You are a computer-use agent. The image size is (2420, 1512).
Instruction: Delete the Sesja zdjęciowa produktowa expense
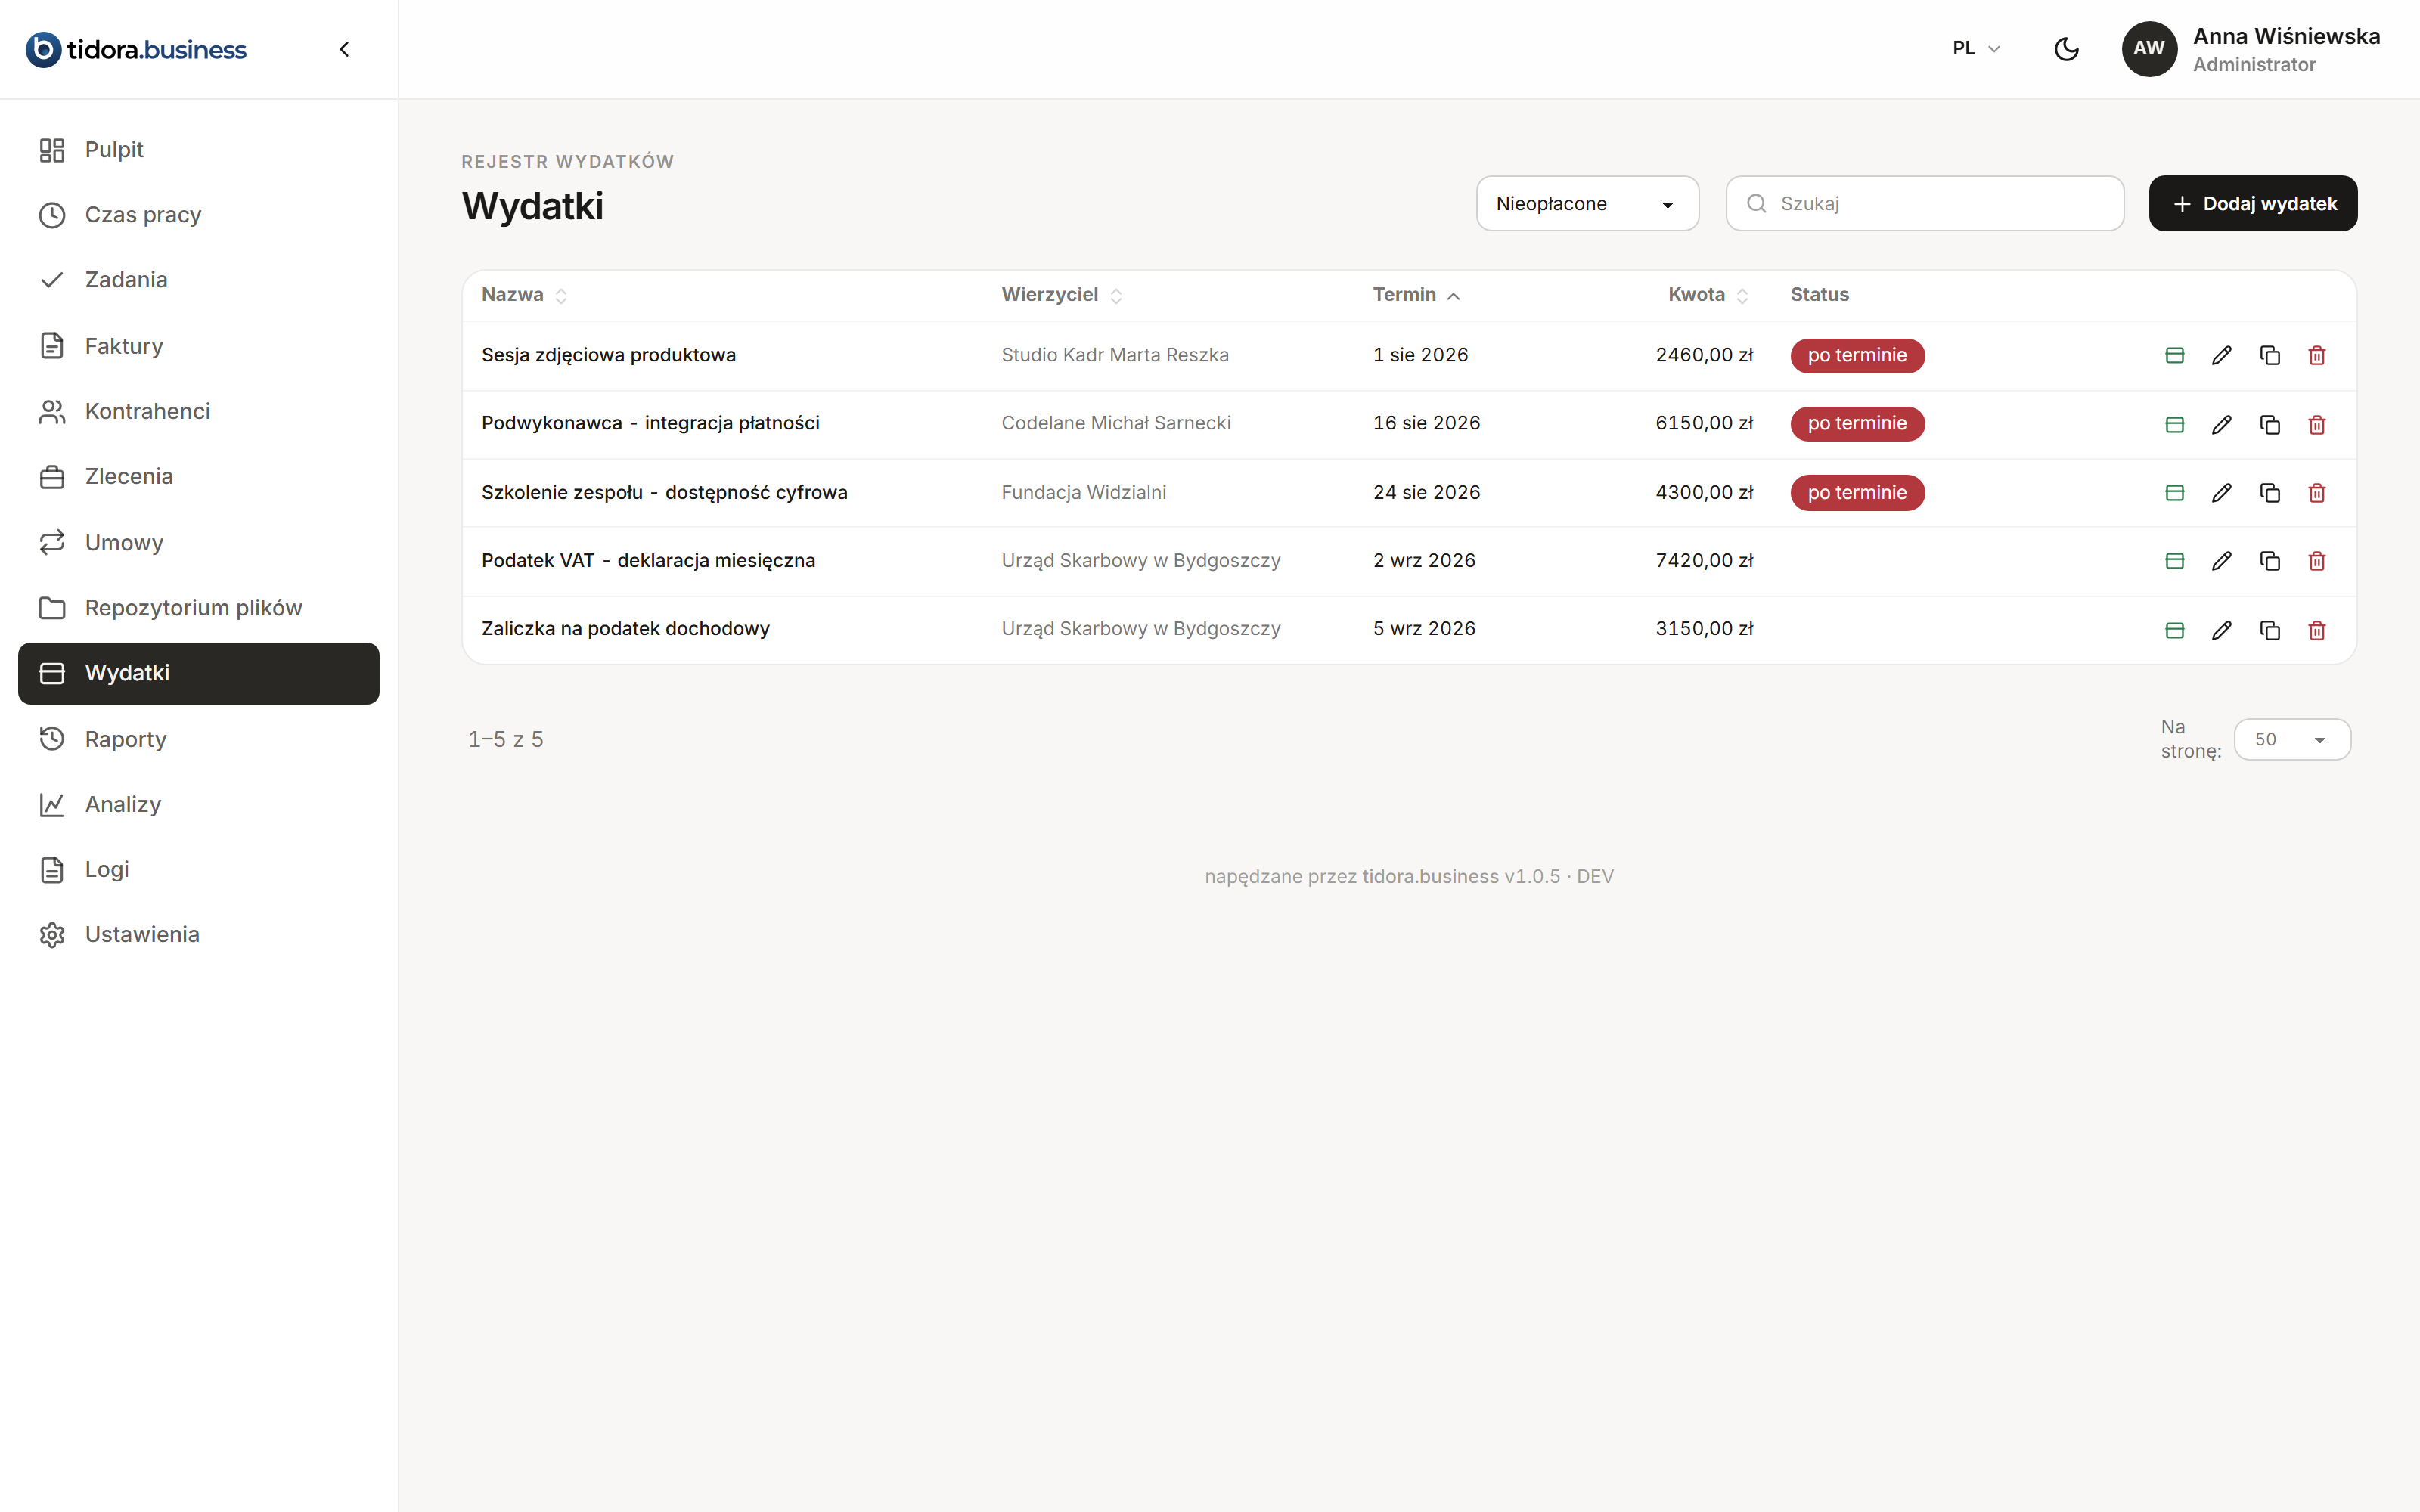click(x=2317, y=356)
